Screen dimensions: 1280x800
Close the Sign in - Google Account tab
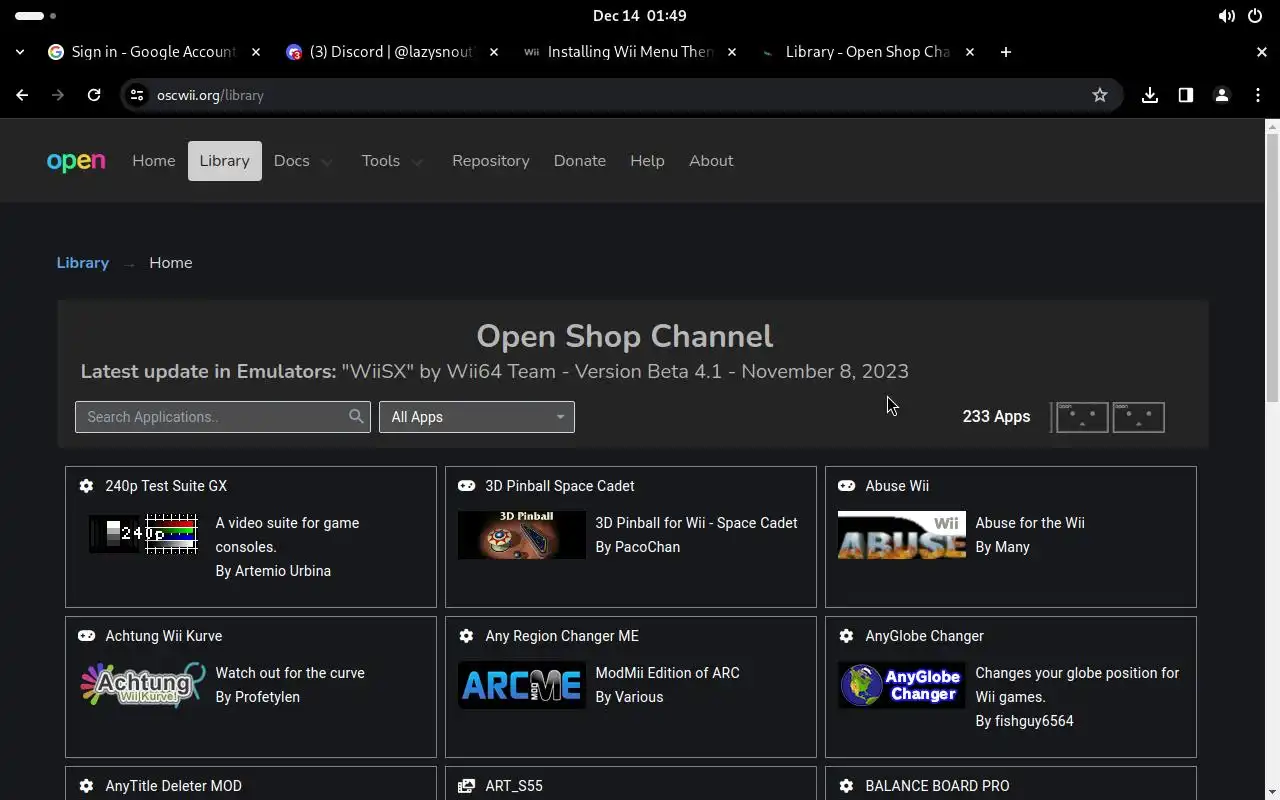pos(256,52)
